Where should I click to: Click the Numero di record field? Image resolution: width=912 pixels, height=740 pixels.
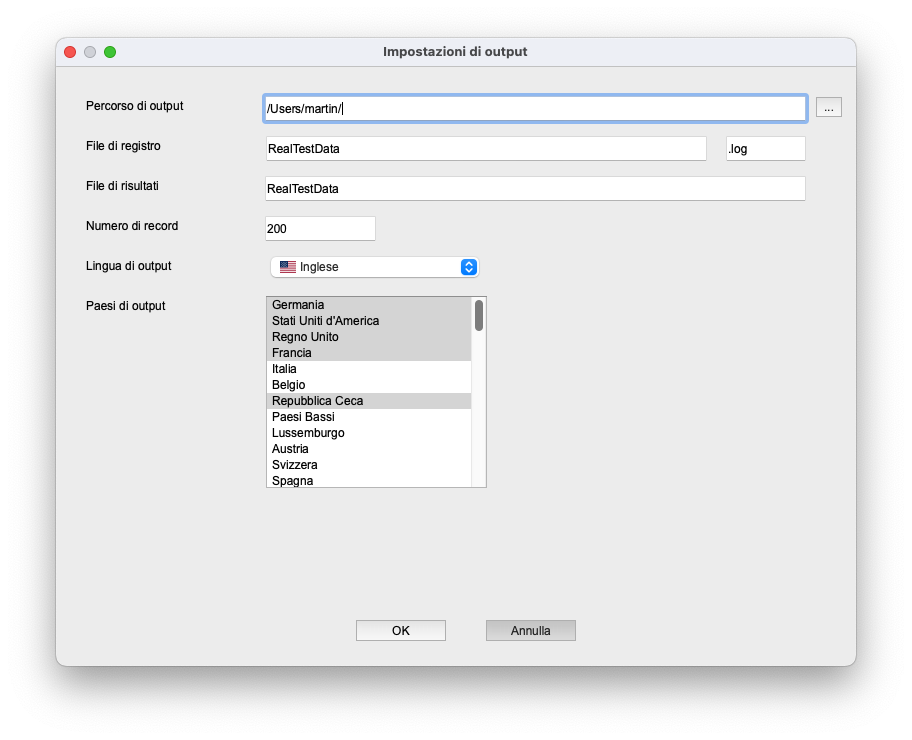pyautogui.click(x=320, y=229)
